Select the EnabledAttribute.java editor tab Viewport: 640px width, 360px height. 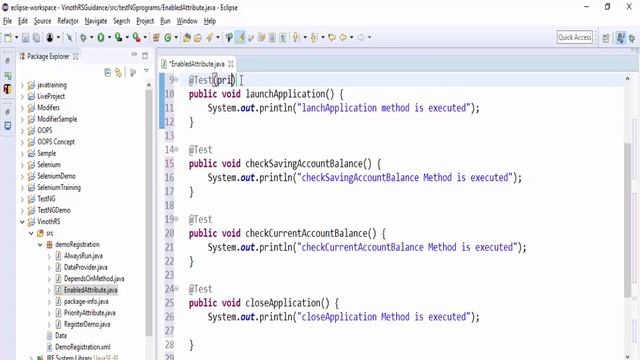click(x=197, y=64)
